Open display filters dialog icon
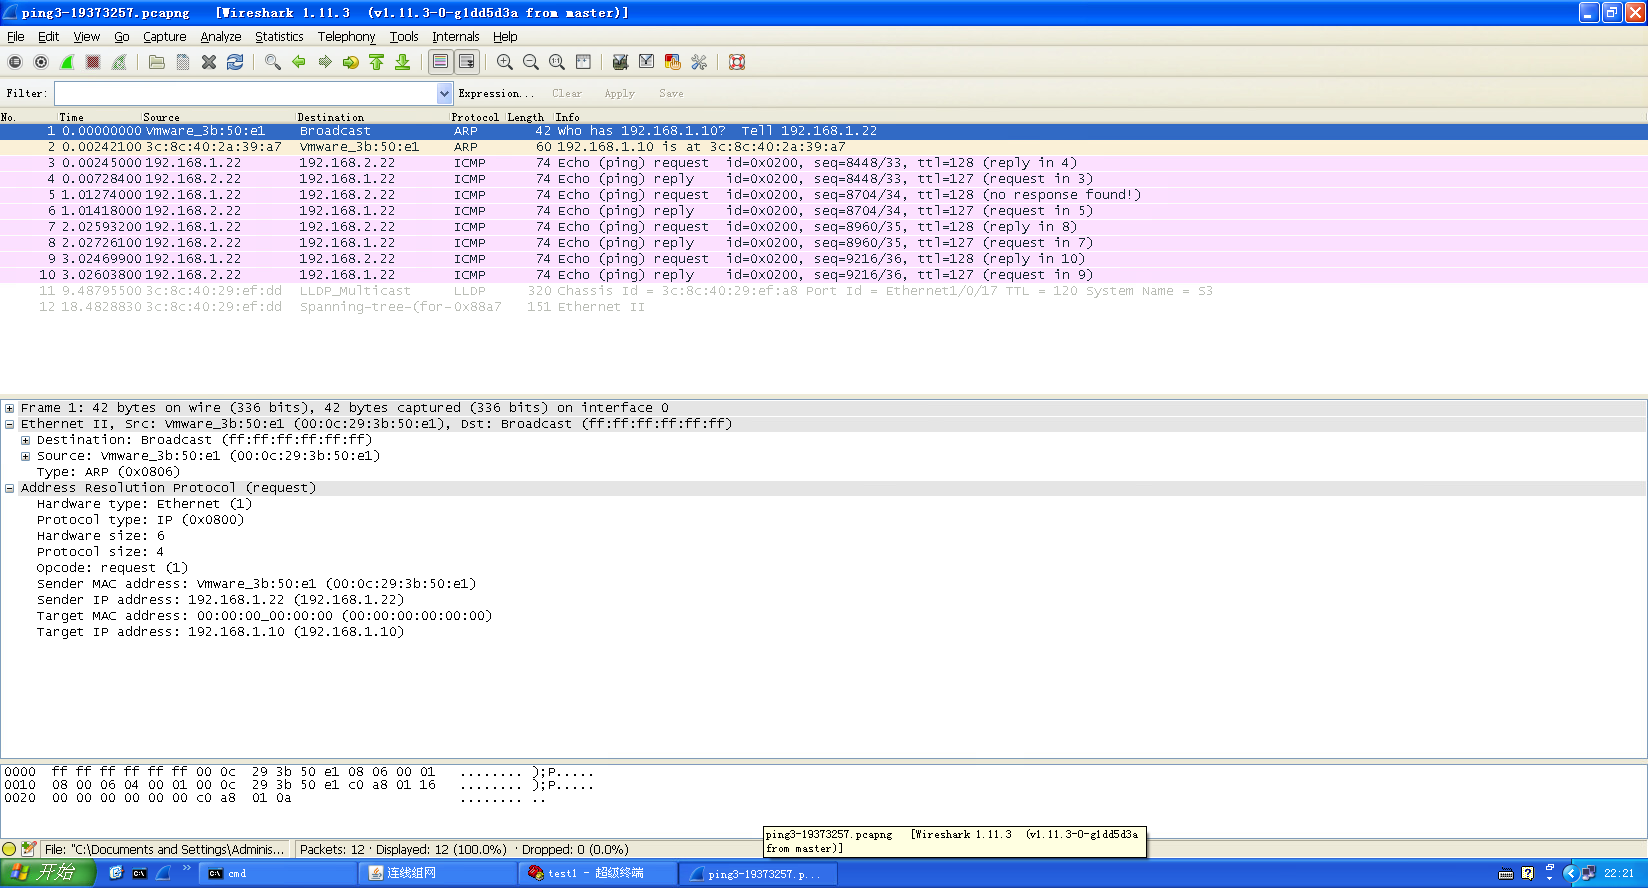The image size is (1648, 888). click(x=646, y=62)
